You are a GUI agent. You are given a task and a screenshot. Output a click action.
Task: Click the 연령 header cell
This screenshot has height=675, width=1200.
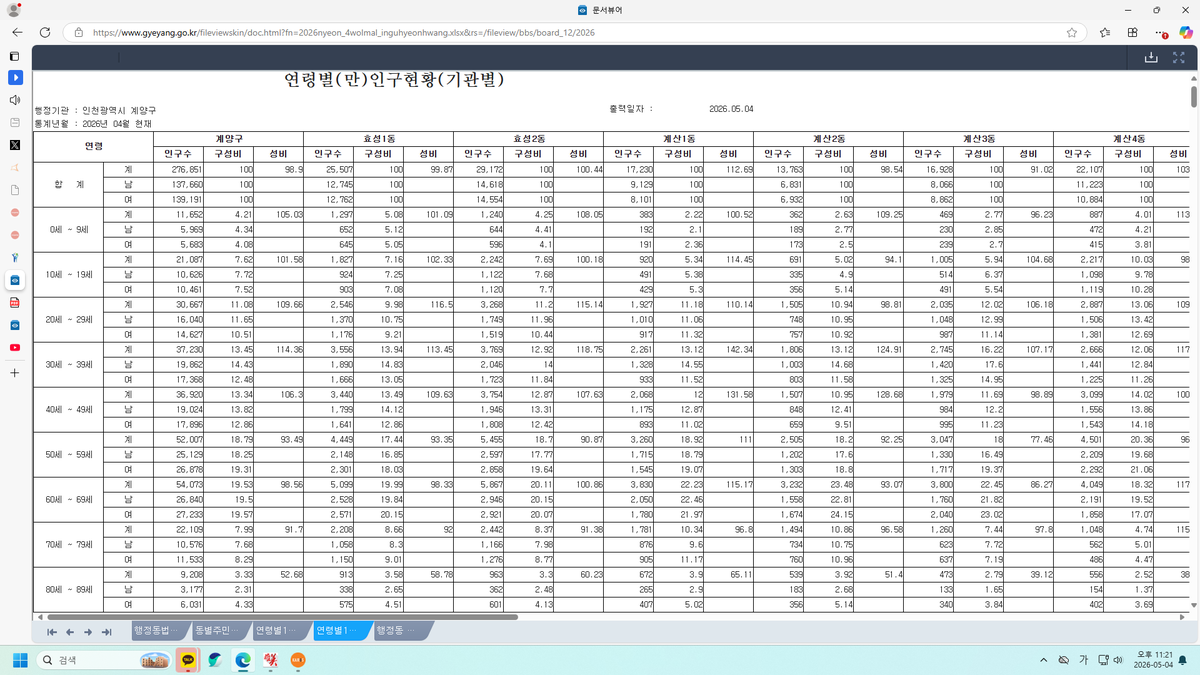tap(93, 146)
